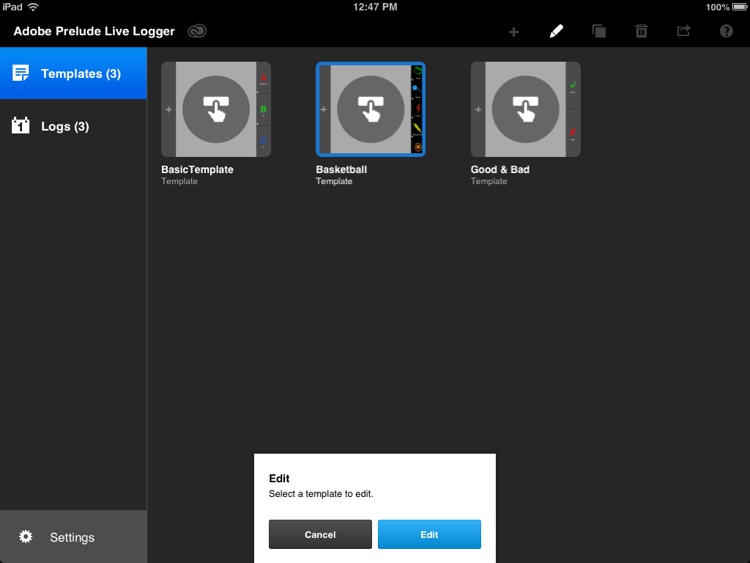The width and height of the screenshot is (750, 563).
Task: Click the Logs calendar icon
Action: click(21, 125)
